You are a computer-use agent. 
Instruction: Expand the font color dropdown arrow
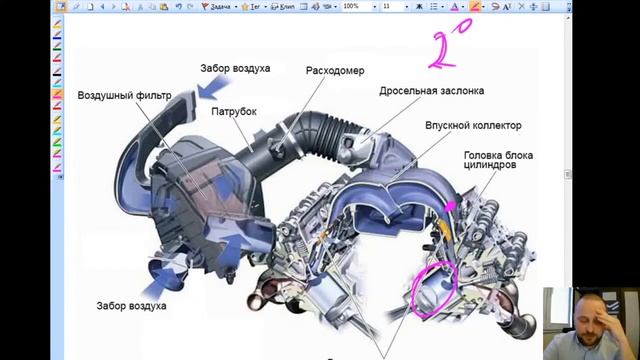[x=462, y=7]
